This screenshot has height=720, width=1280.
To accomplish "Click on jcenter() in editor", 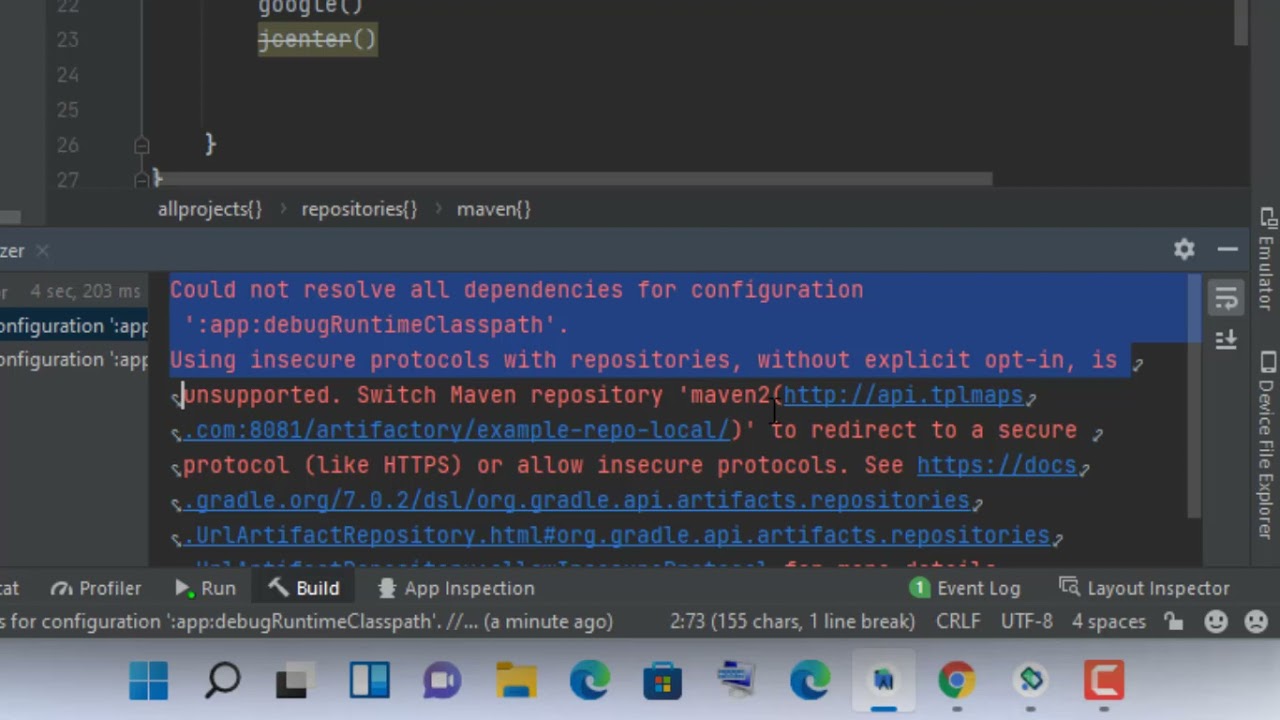I will click(x=317, y=39).
